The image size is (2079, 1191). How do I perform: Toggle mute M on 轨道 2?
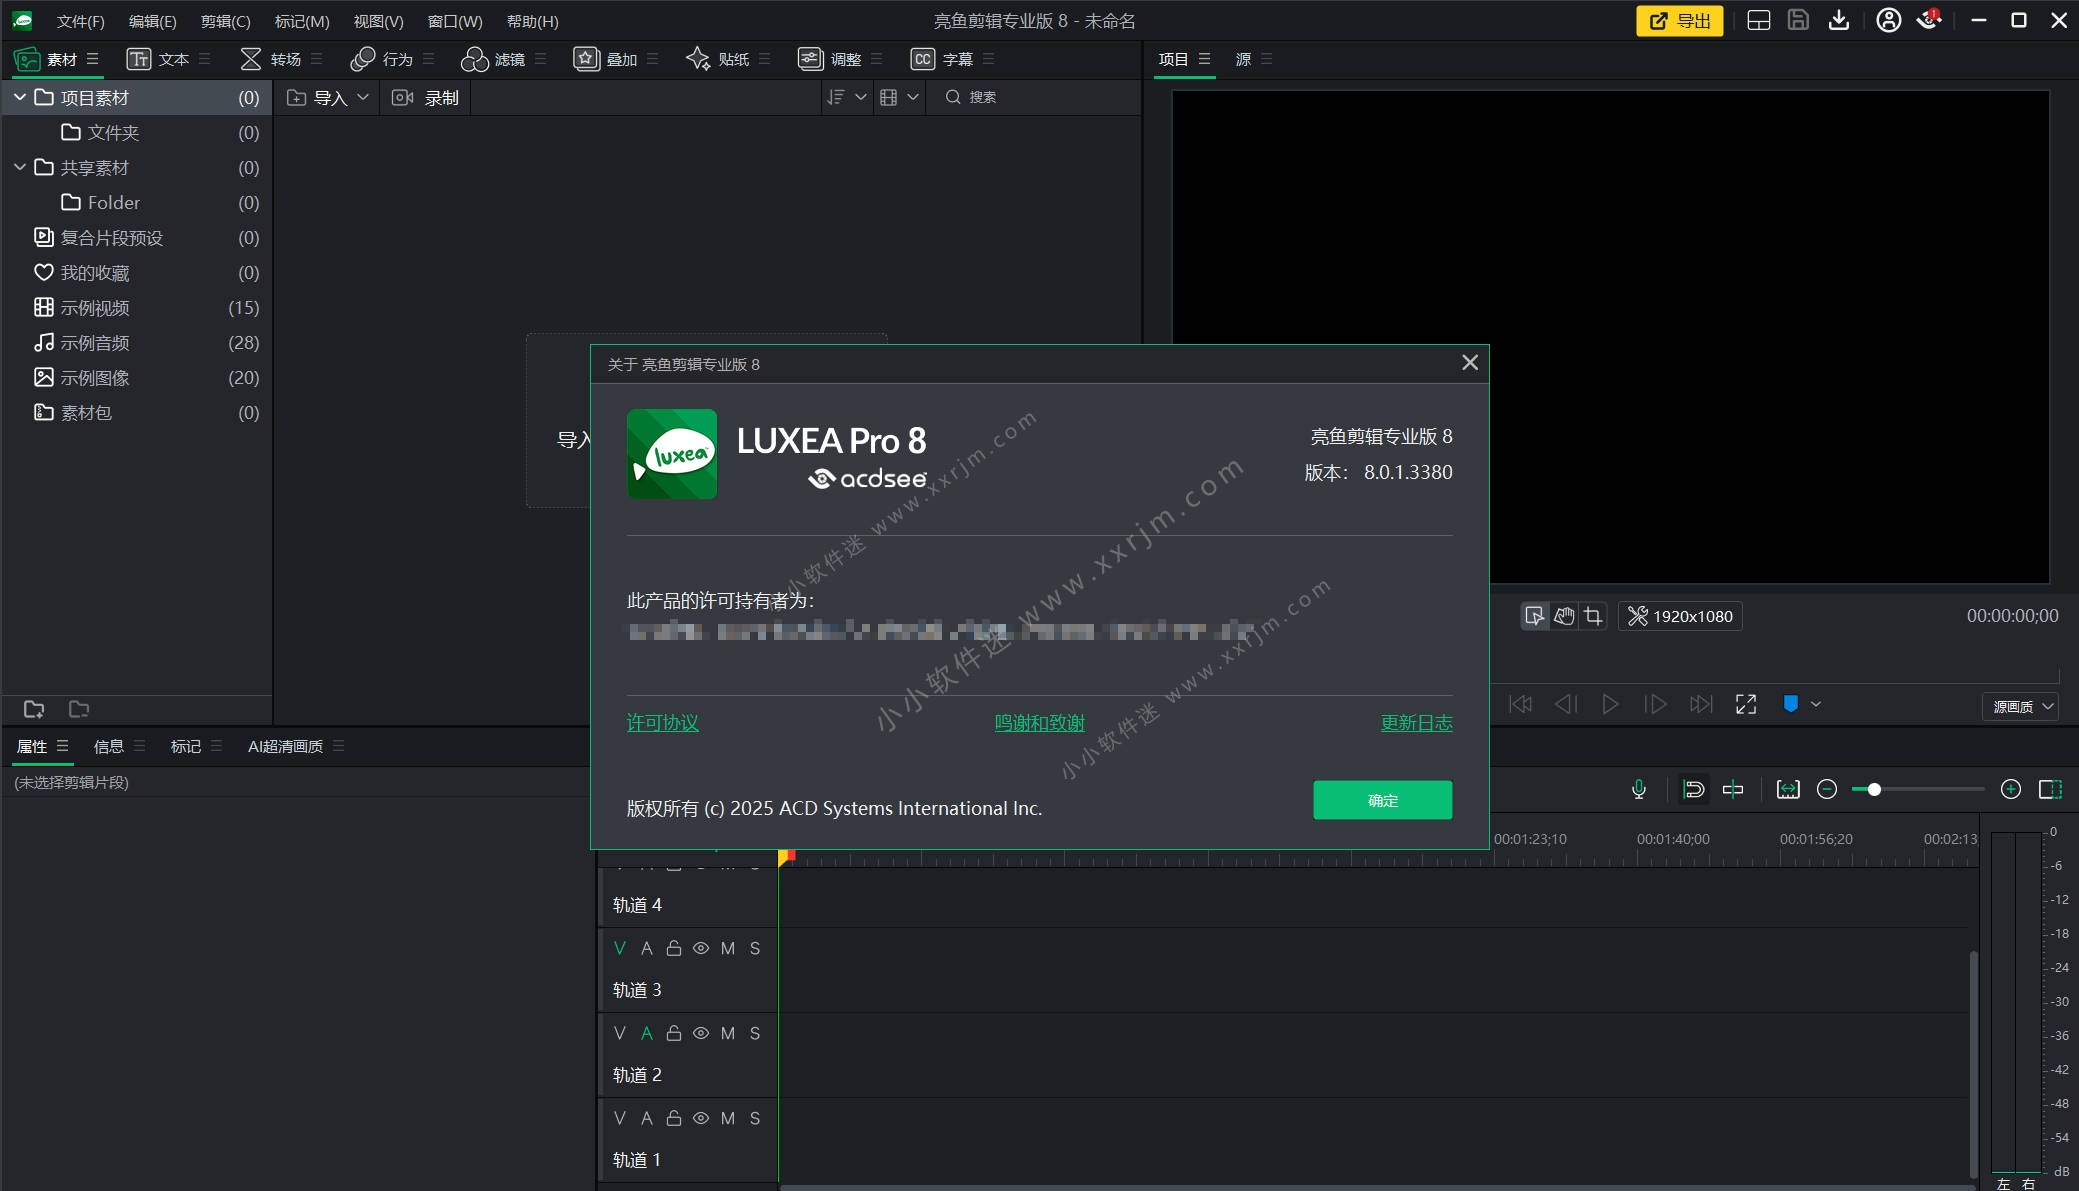pos(728,1033)
